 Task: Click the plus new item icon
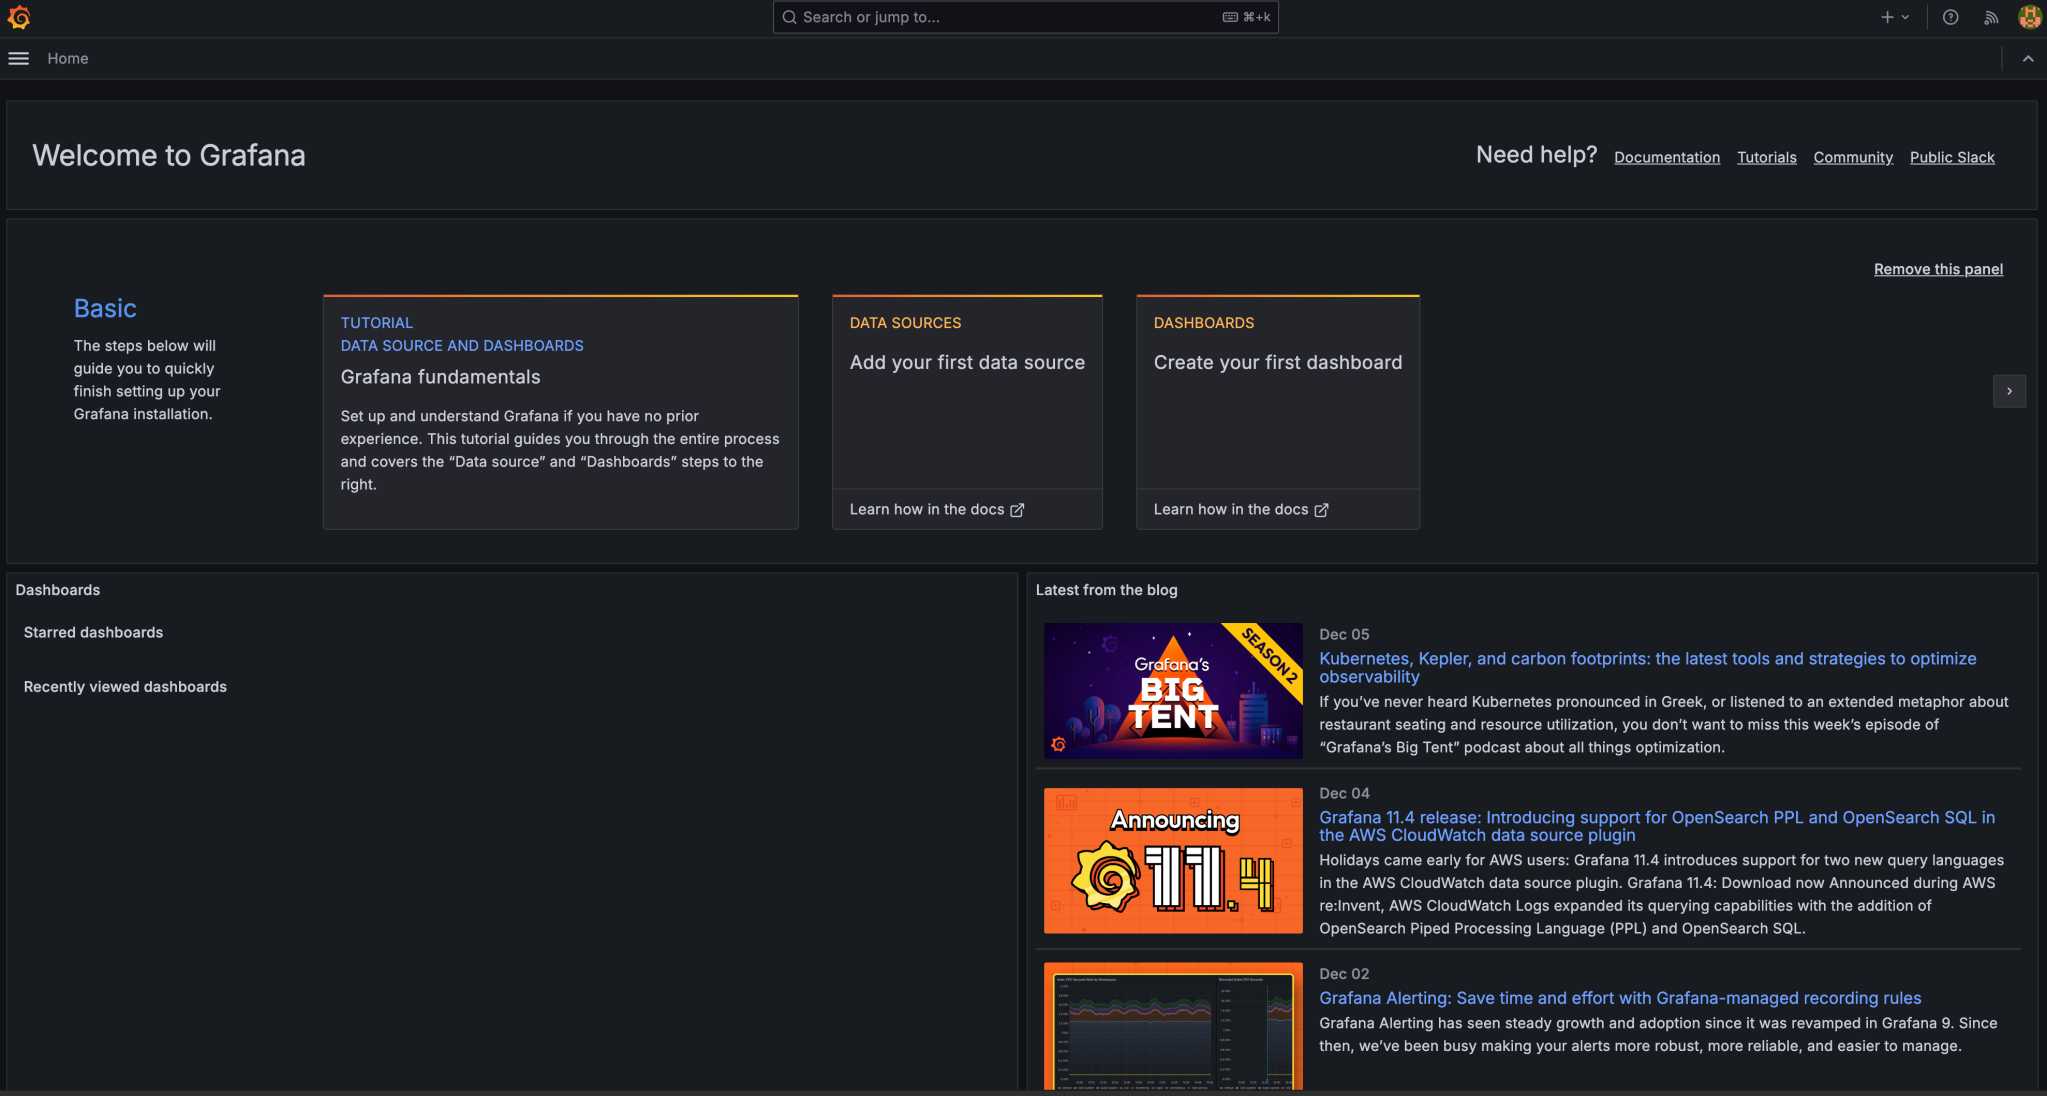coord(1886,17)
